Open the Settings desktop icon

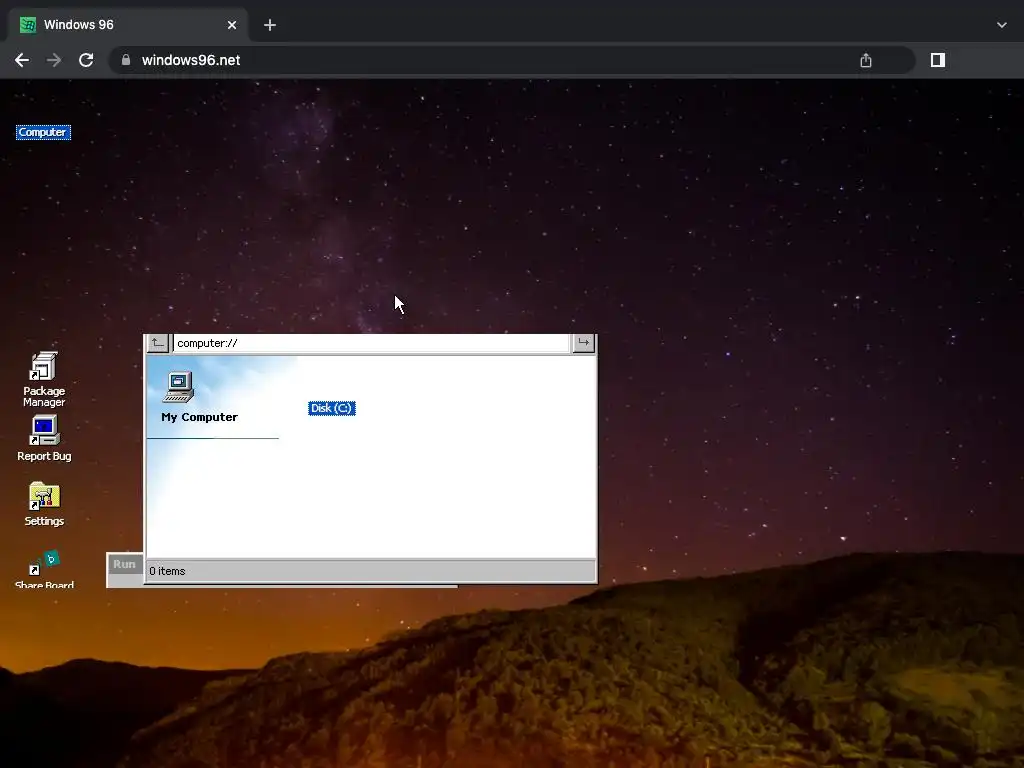pos(44,504)
